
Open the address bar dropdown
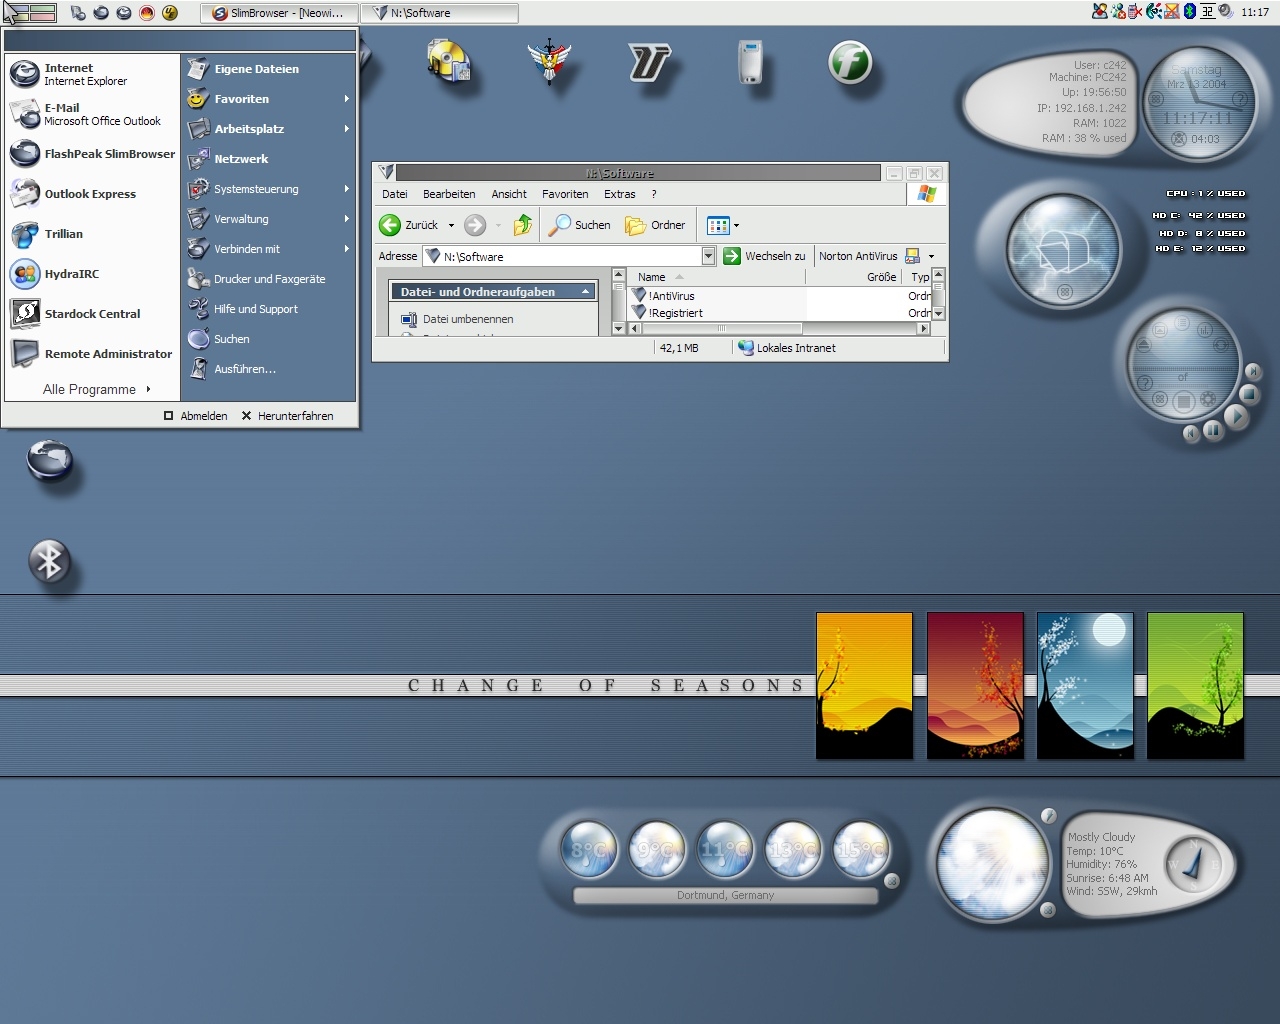(709, 256)
